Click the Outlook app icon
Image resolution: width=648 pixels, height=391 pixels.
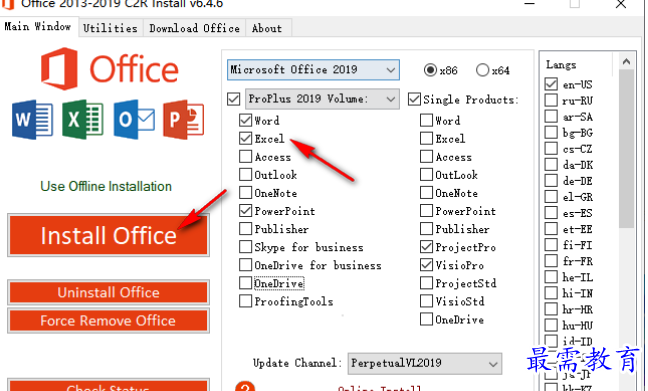(x=134, y=119)
